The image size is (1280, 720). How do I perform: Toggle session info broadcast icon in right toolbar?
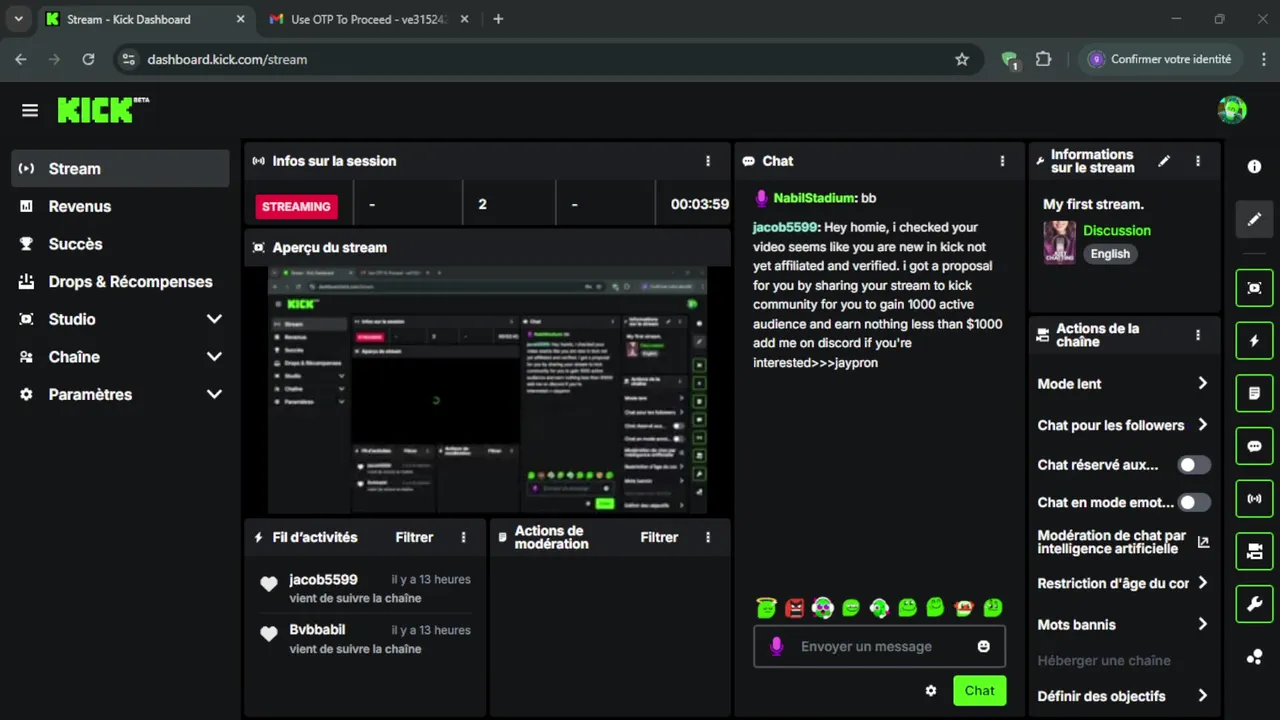(1255, 498)
